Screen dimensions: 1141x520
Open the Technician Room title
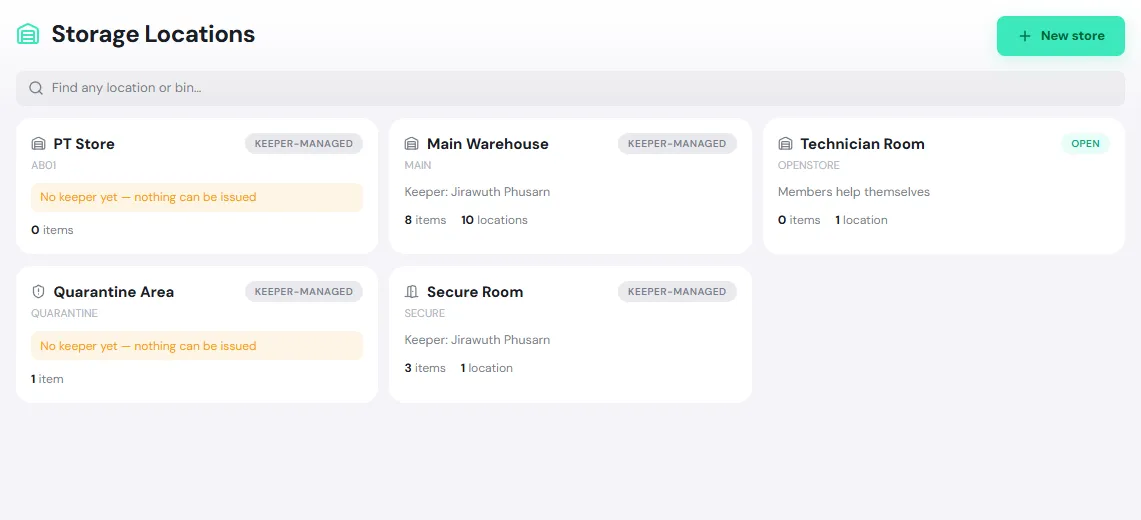(x=862, y=144)
